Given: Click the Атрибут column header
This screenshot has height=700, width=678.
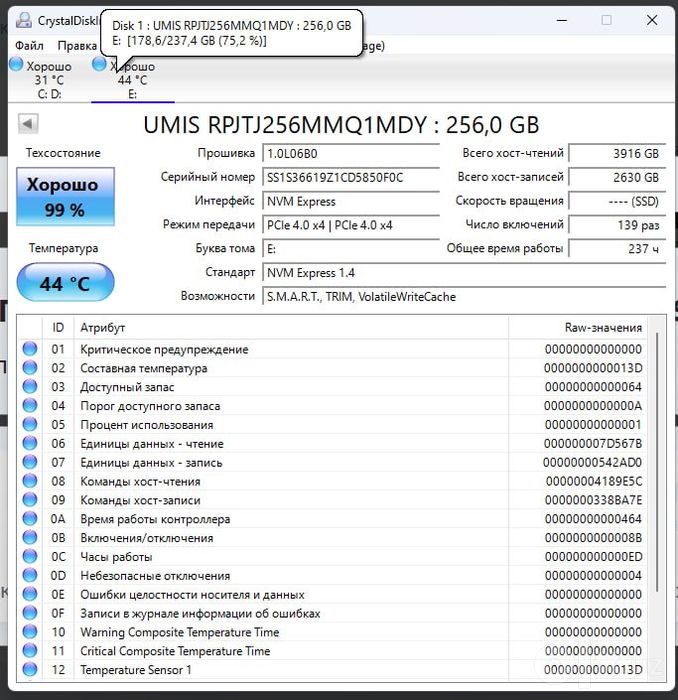Looking at the screenshot, I should point(291,328).
